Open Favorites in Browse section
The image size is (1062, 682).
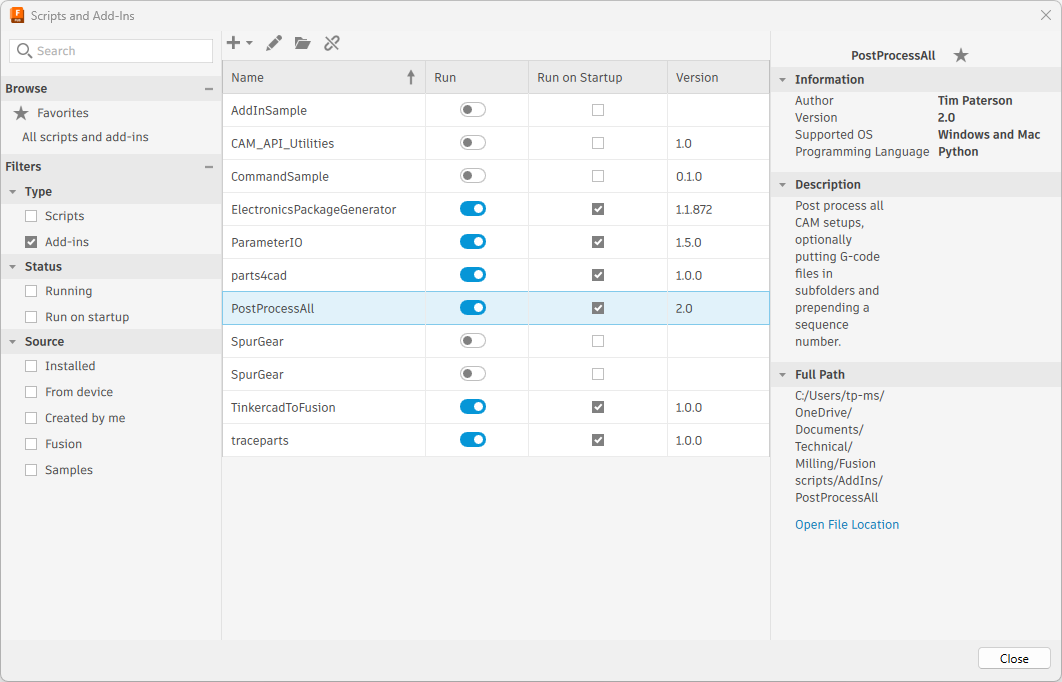(62, 113)
